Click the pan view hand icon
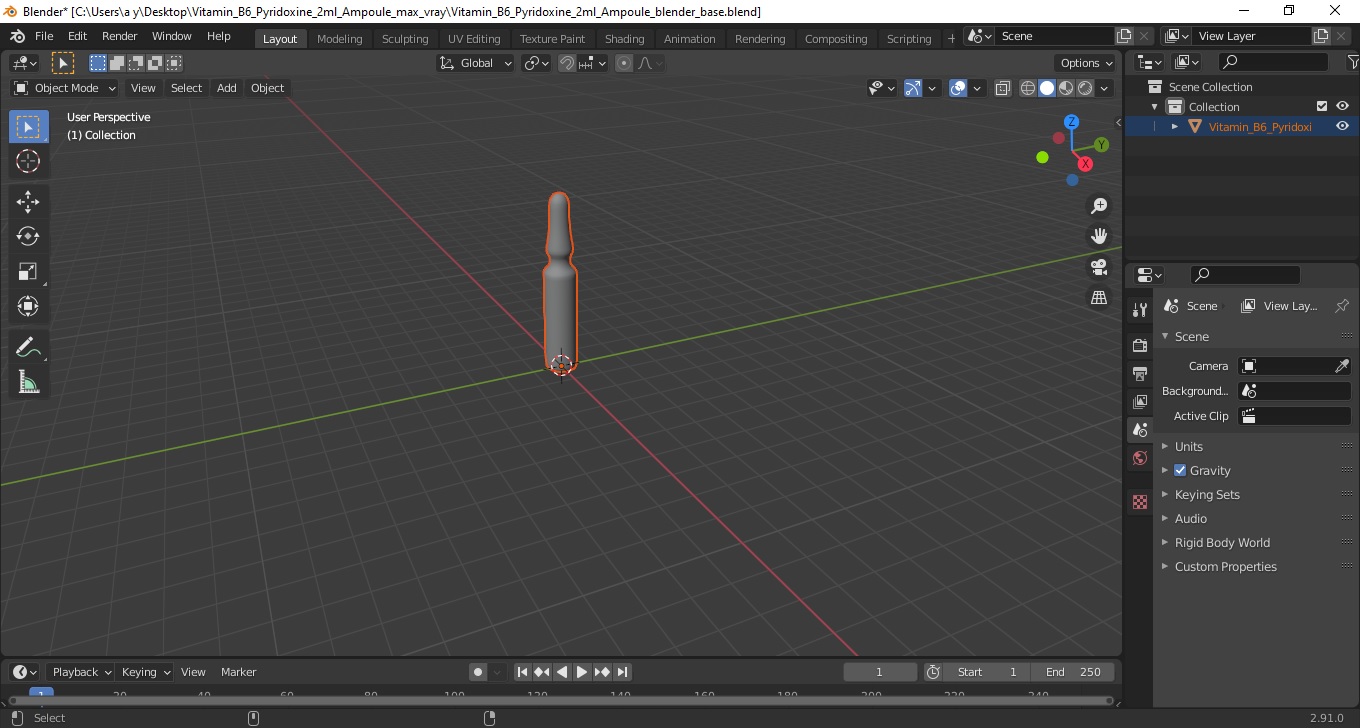The width and height of the screenshot is (1360, 728). click(1099, 236)
